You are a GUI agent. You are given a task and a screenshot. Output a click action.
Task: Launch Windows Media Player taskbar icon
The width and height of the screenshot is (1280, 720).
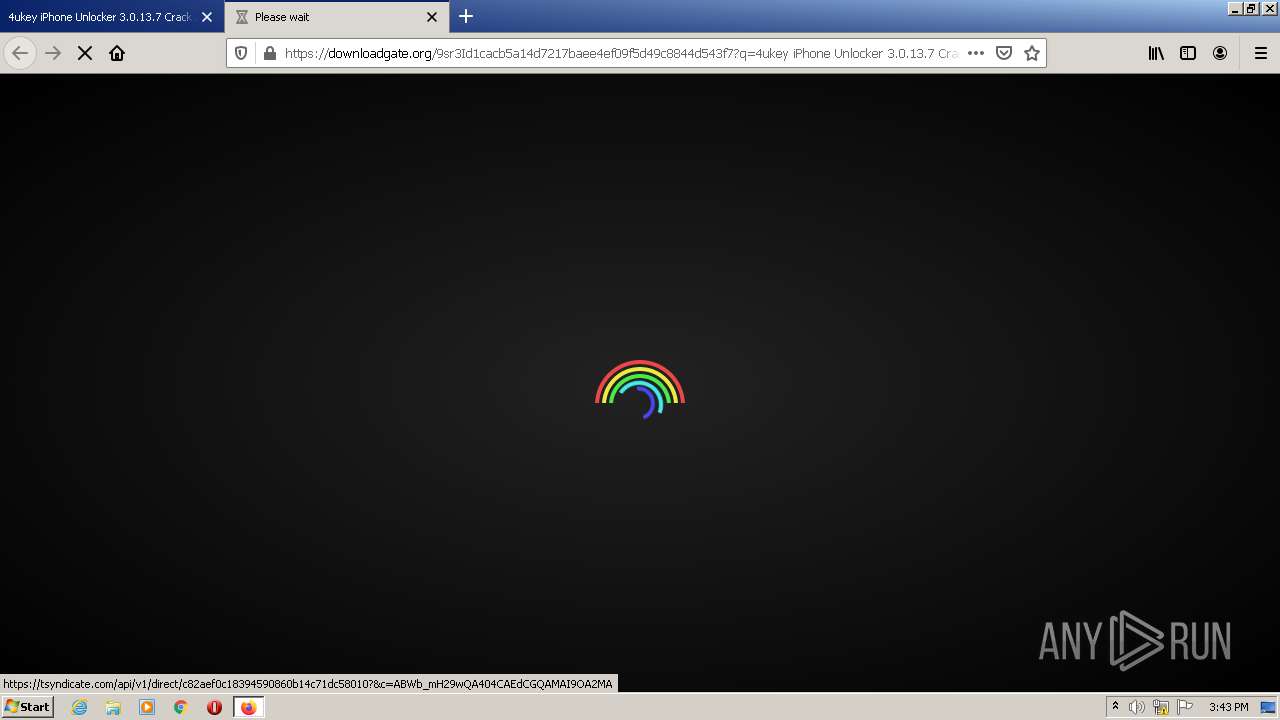coord(147,707)
